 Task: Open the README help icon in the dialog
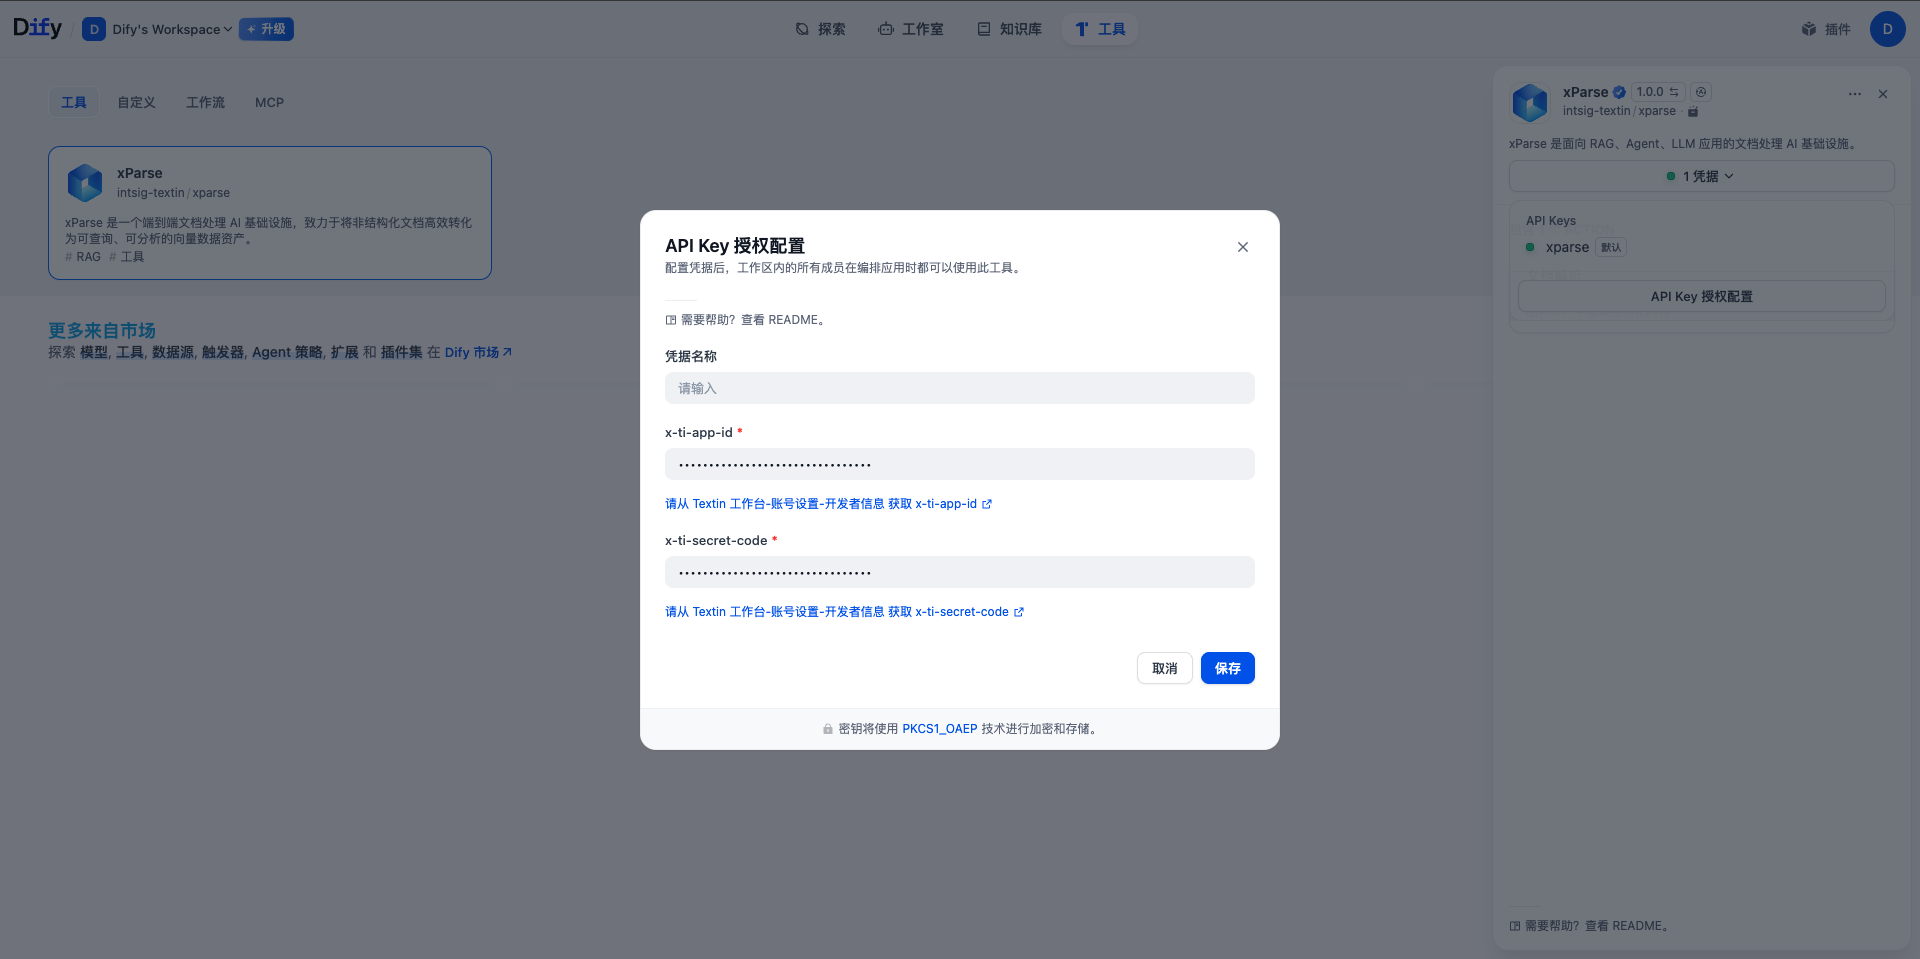point(669,319)
